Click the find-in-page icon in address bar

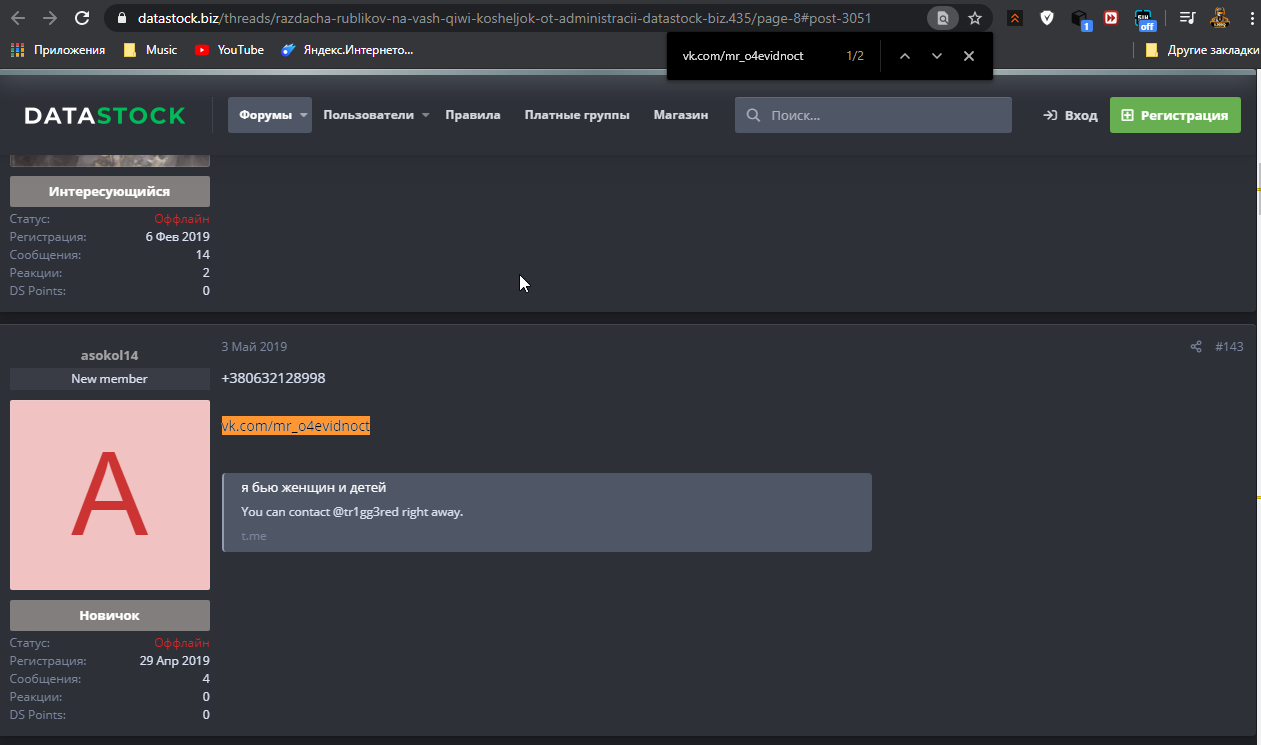(942, 18)
